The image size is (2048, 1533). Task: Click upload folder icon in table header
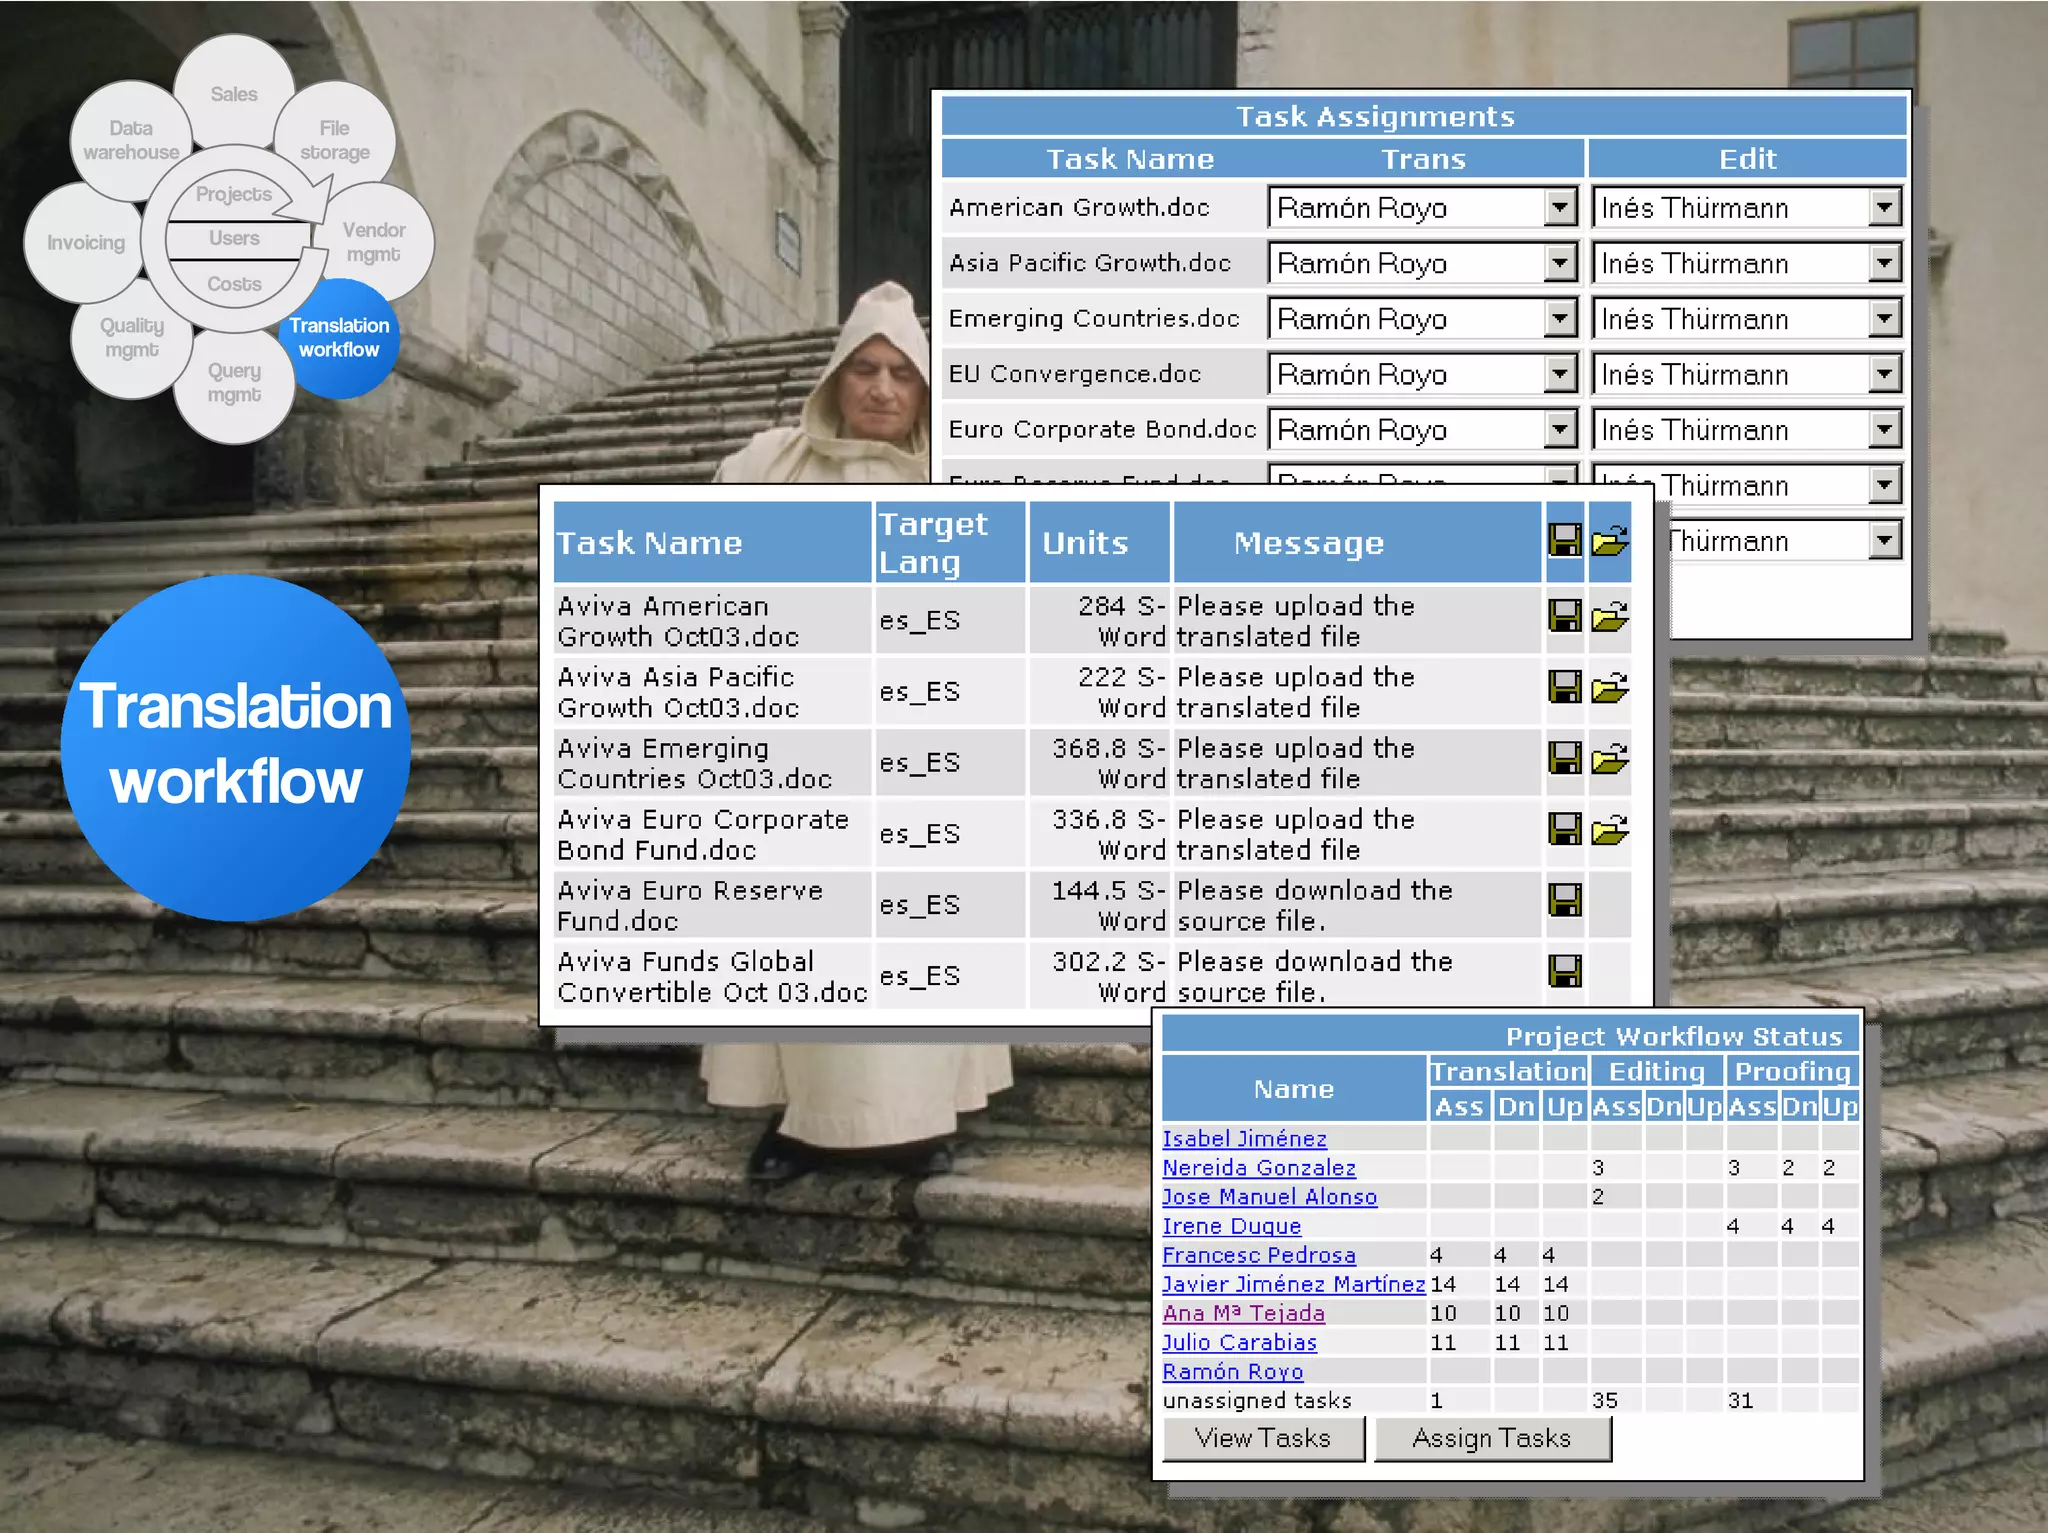(x=1609, y=541)
